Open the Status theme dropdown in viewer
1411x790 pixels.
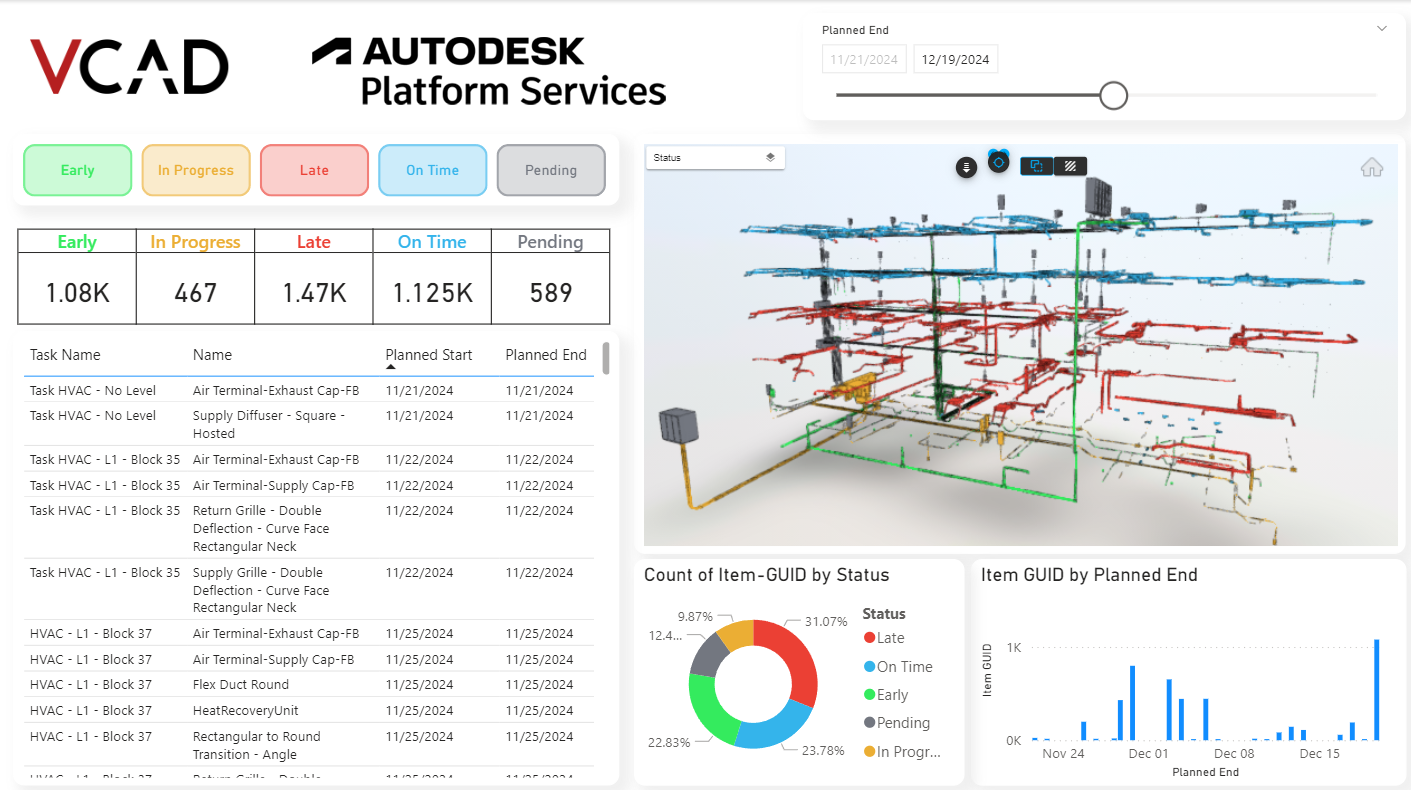[x=714, y=158]
